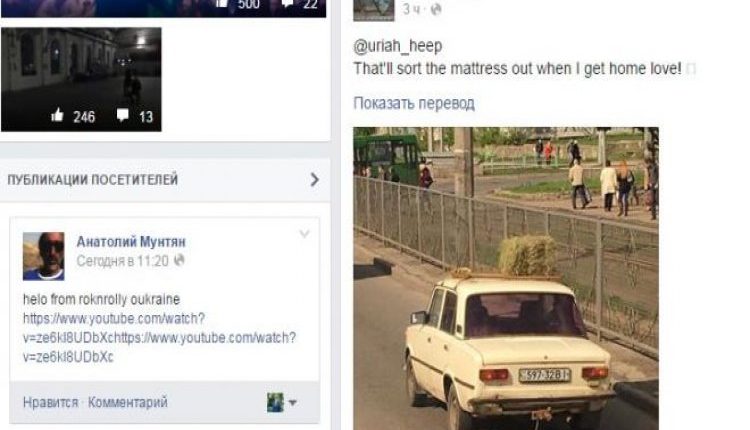Open the first YouTube link in the post

[114, 319]
